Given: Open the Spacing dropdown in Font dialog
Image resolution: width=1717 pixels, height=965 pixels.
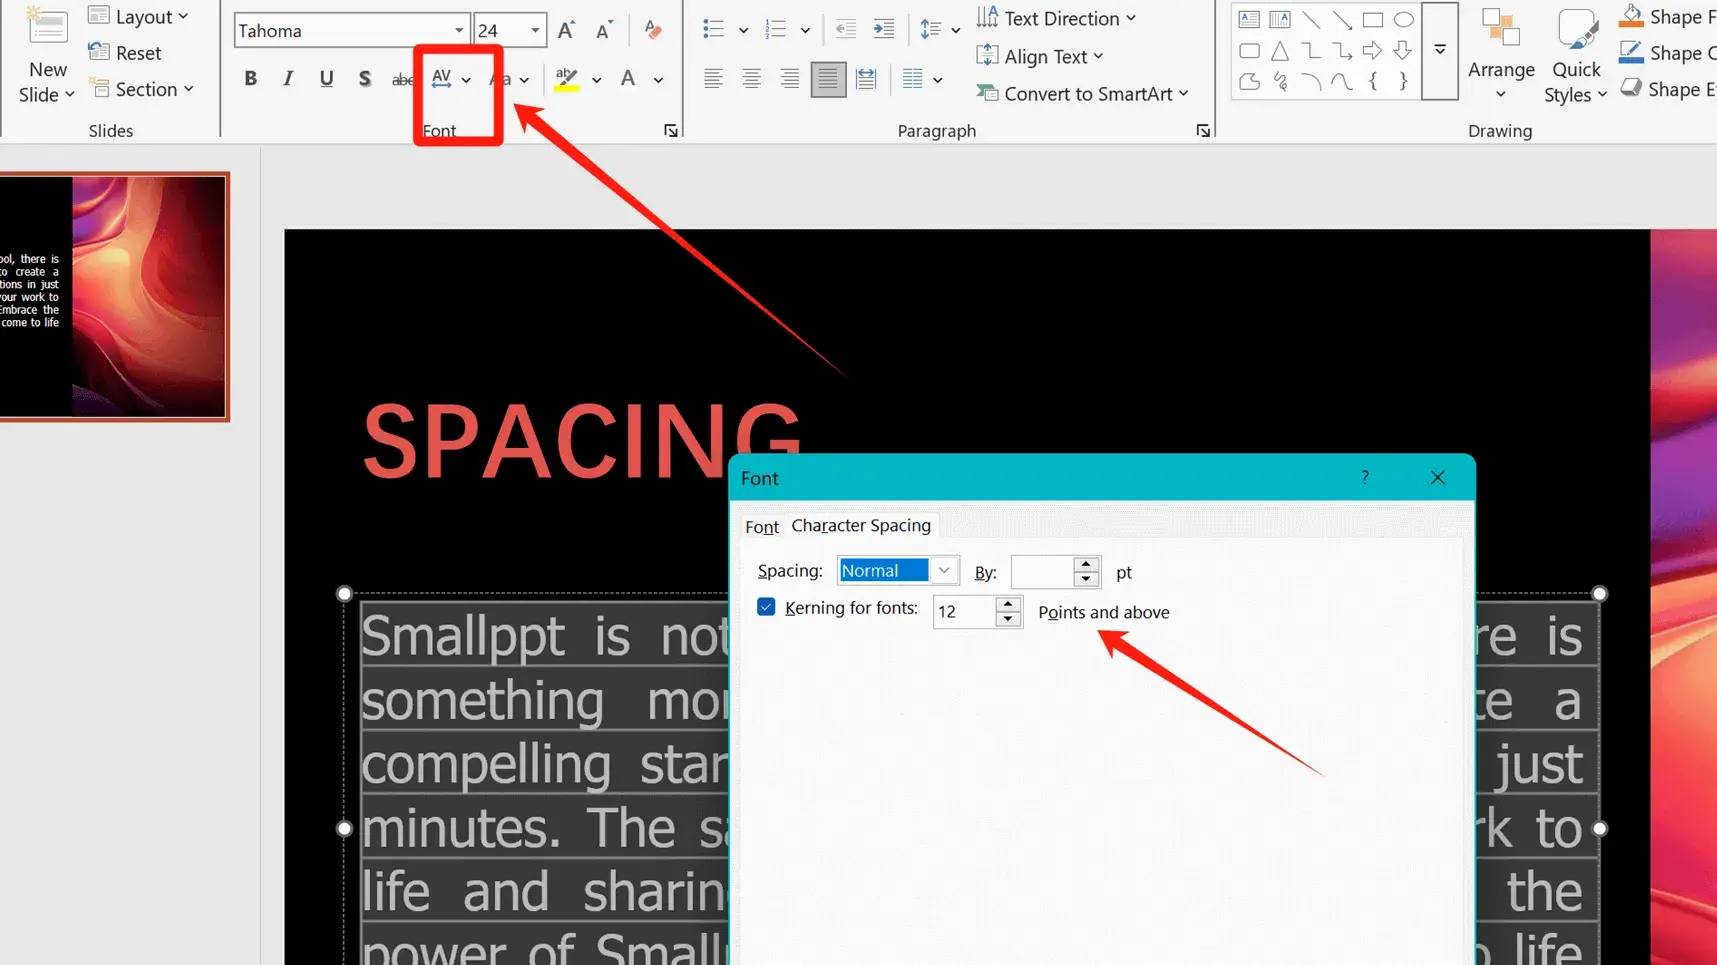Looking at the screenshot, I should click(x=943, y=571).
